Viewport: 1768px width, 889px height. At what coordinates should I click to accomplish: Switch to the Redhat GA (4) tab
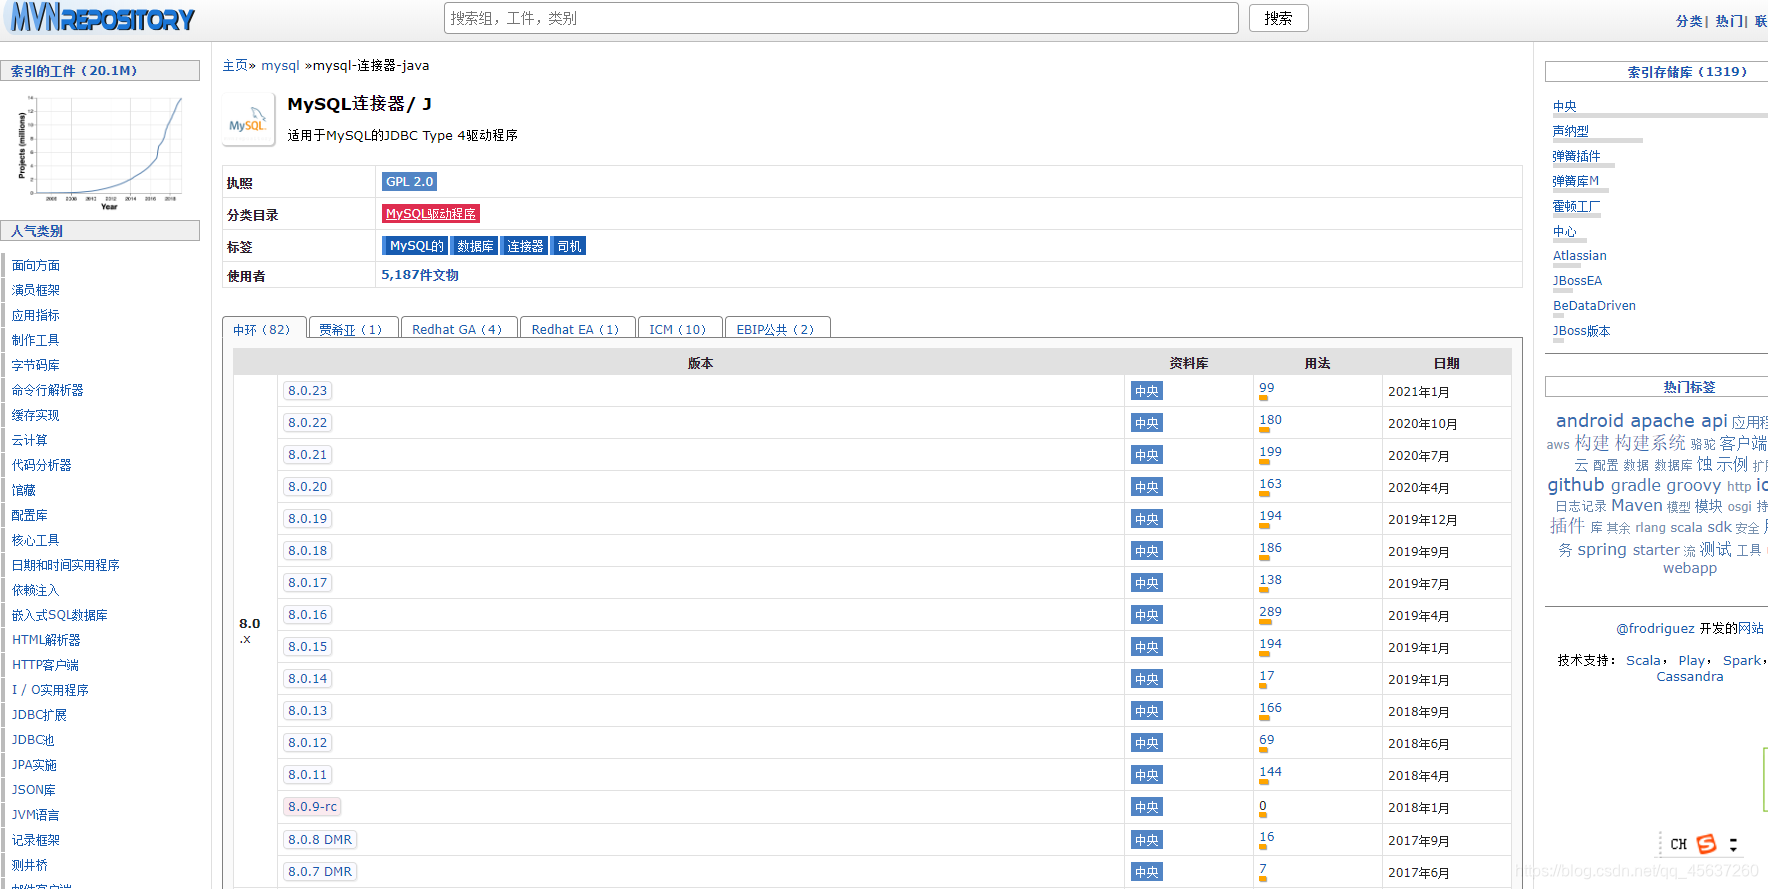[458, 329]
